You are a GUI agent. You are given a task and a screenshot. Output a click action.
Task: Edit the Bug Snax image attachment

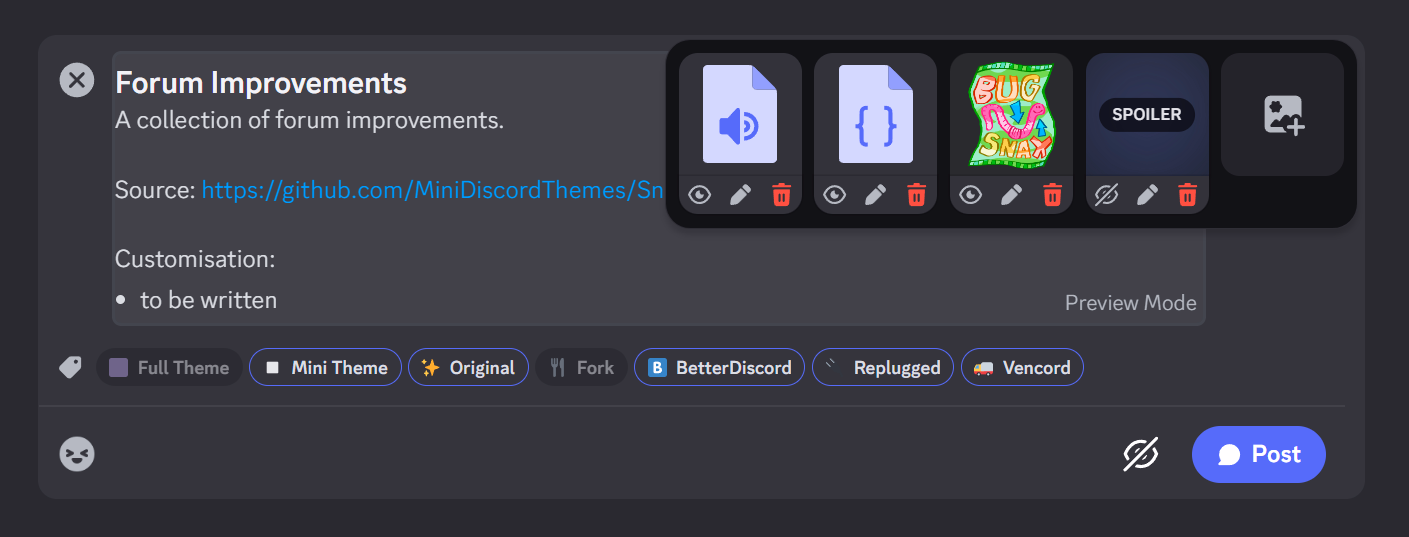point(1012,195)
